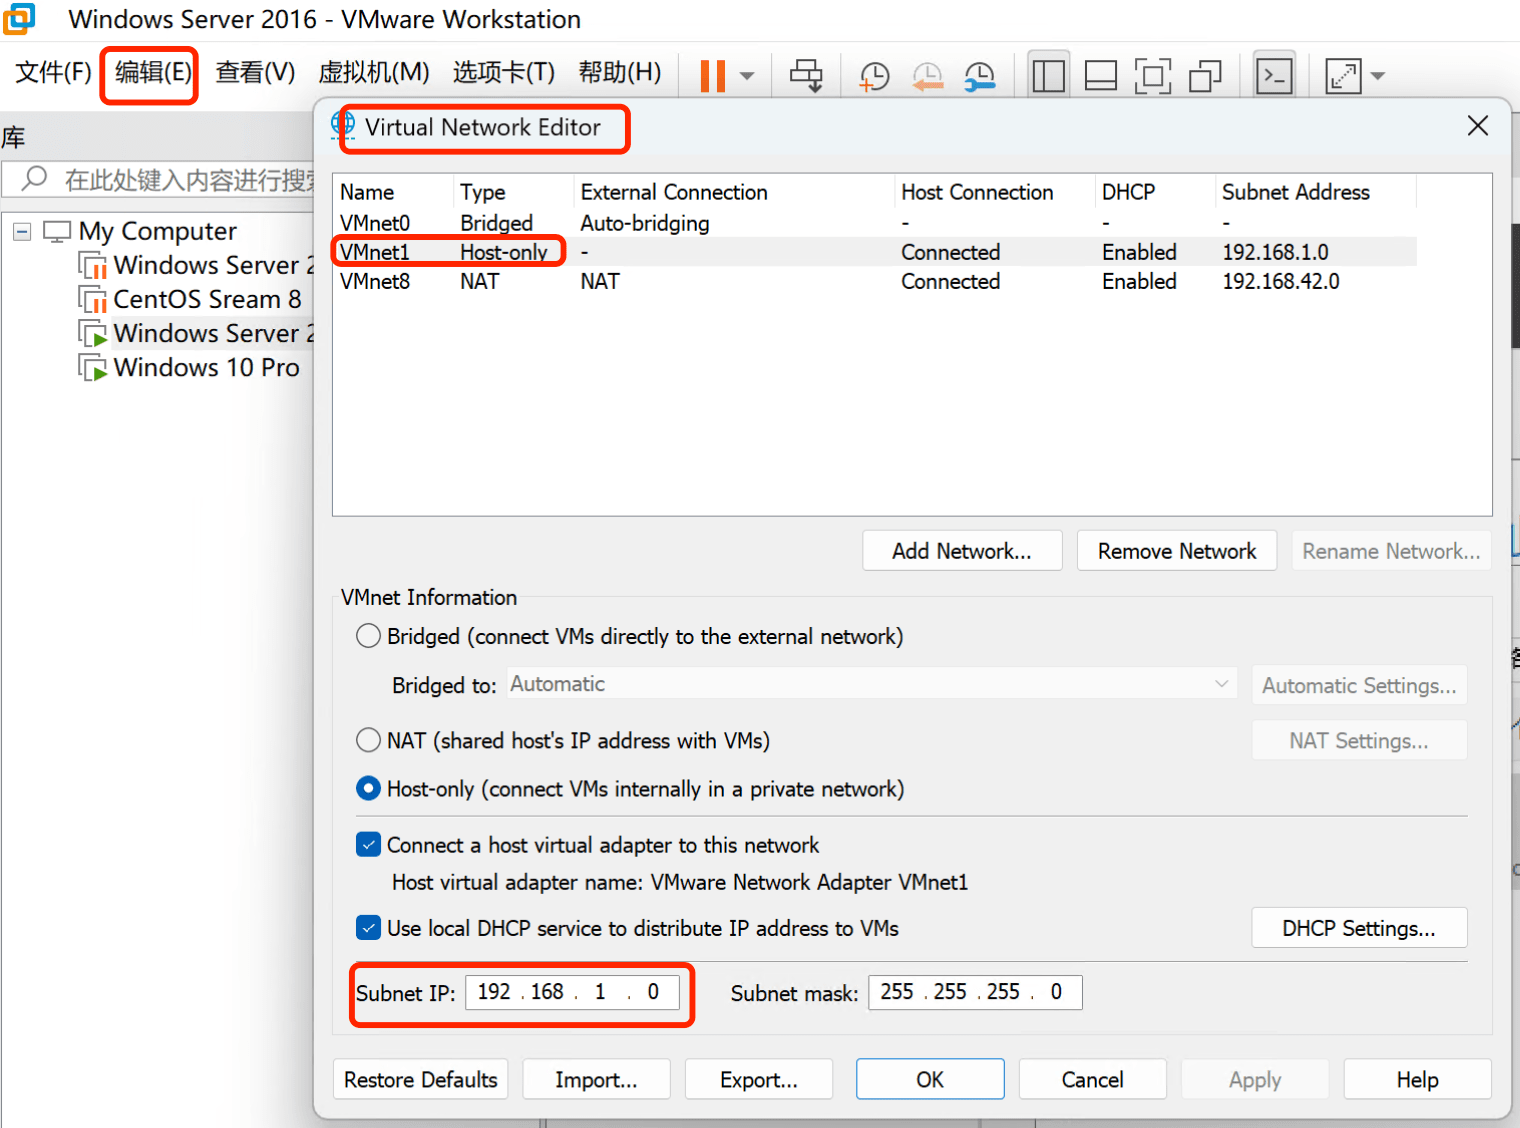Toggle the library sidebar view icon

[1048, 76]
